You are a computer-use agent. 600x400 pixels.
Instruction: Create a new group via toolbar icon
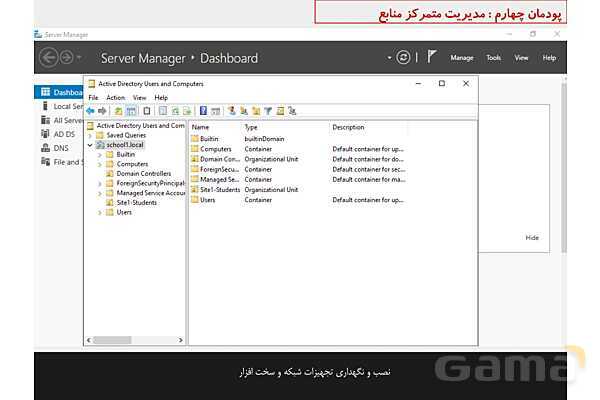point(244,111)
